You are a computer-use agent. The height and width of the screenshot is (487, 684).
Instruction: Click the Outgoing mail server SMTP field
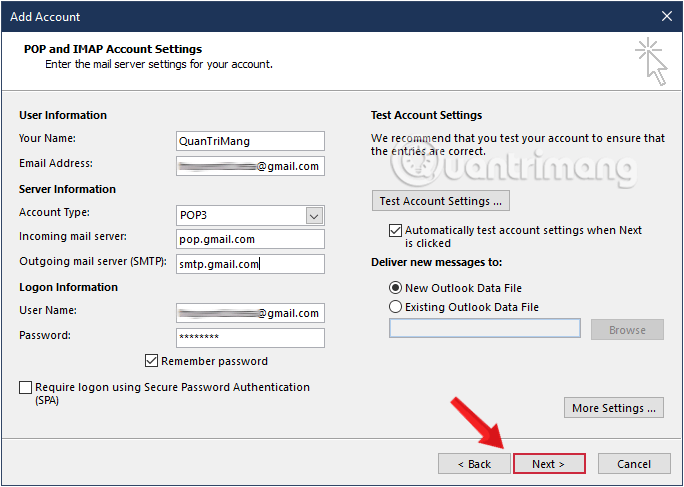coord(250,264)
